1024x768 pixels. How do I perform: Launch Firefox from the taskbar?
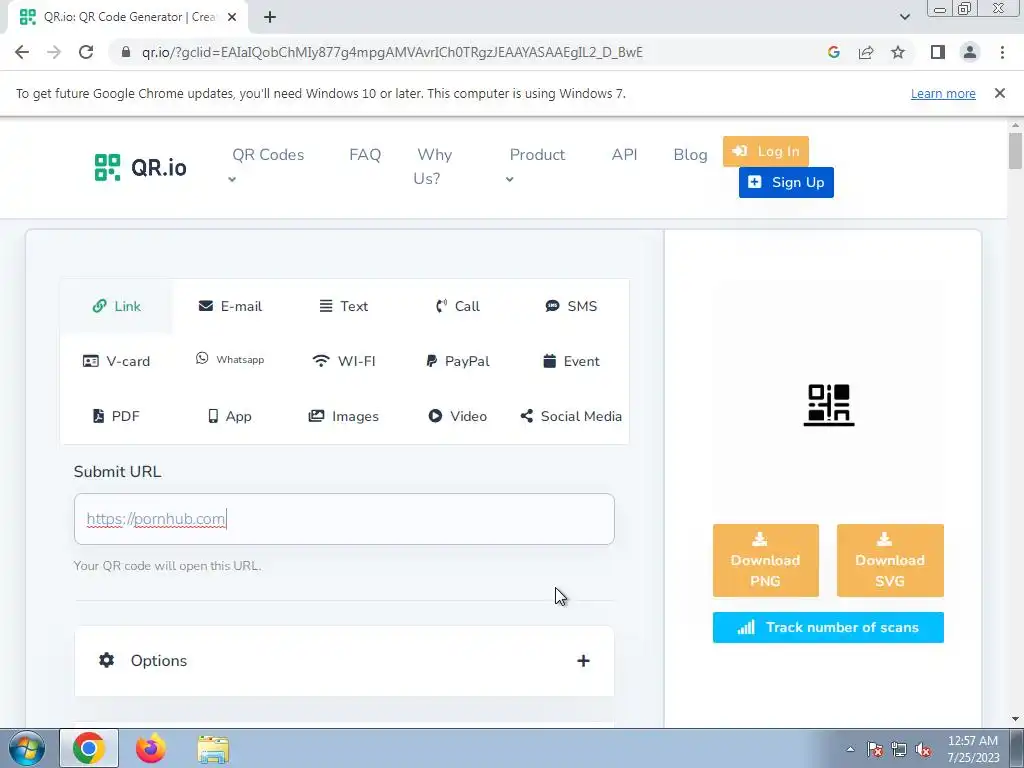pos(151,748)
